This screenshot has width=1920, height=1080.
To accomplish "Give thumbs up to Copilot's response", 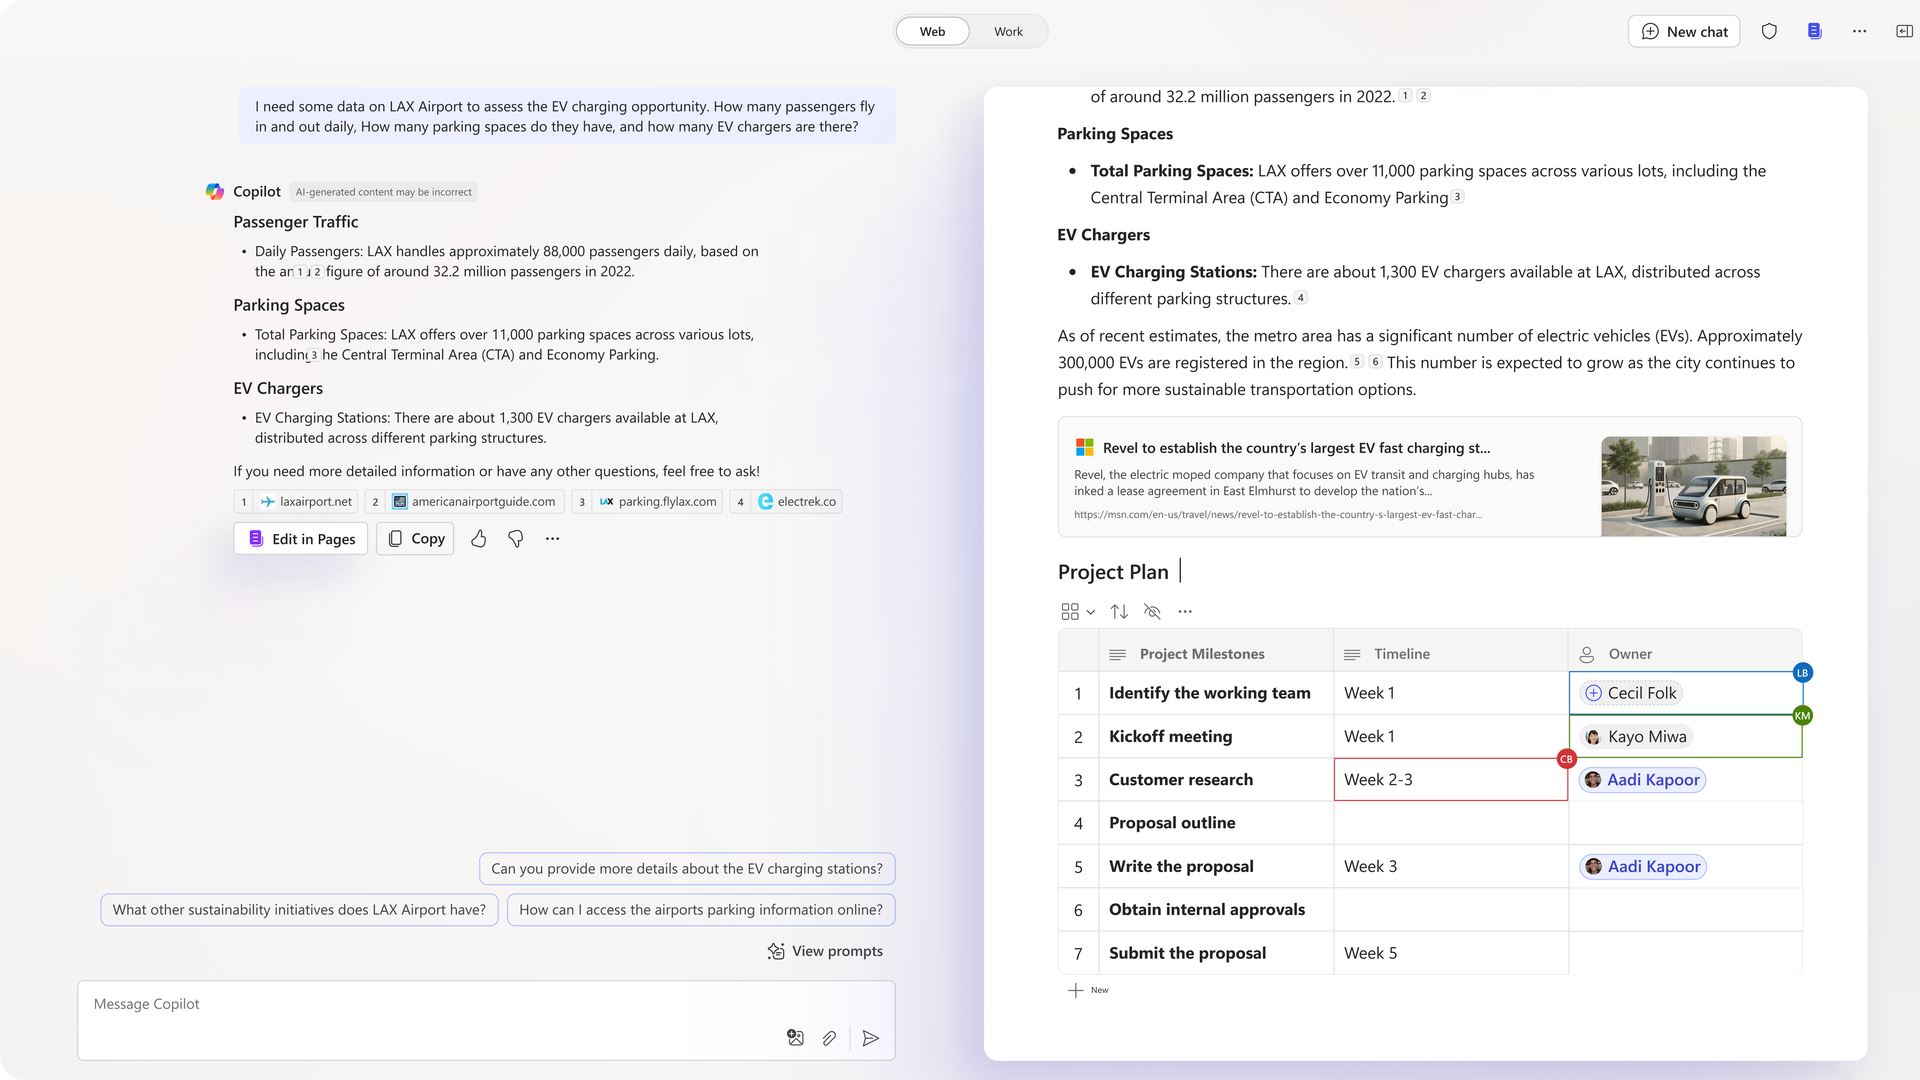I will [x=478, y=538].
